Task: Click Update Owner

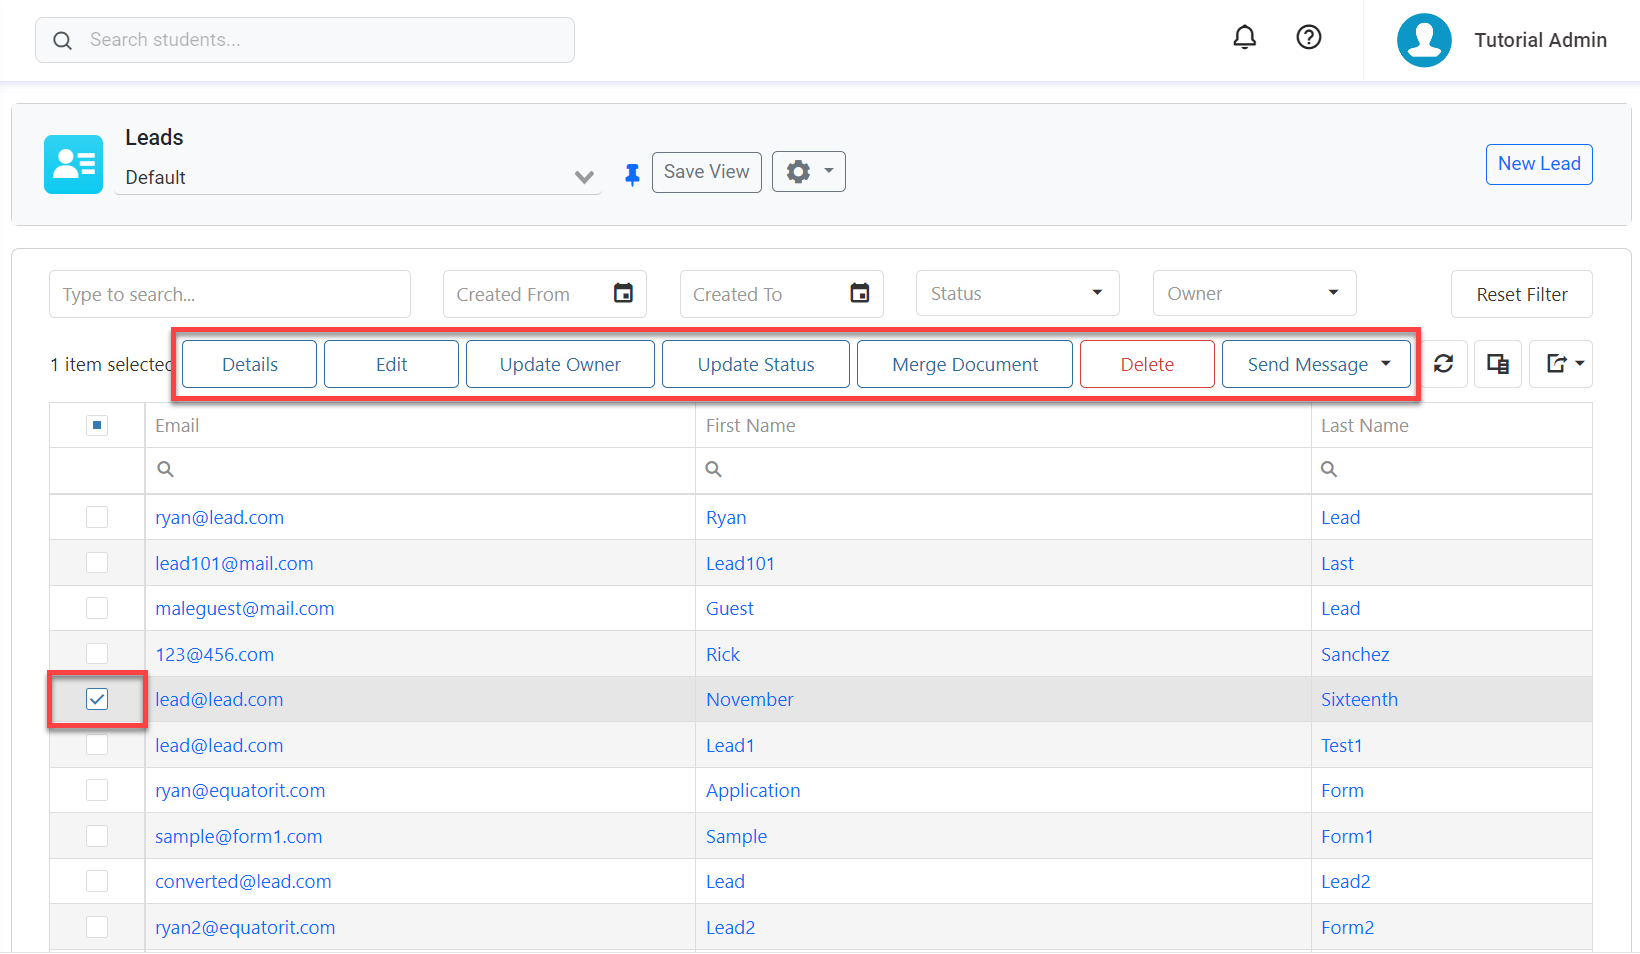Action: click(560, 364)
